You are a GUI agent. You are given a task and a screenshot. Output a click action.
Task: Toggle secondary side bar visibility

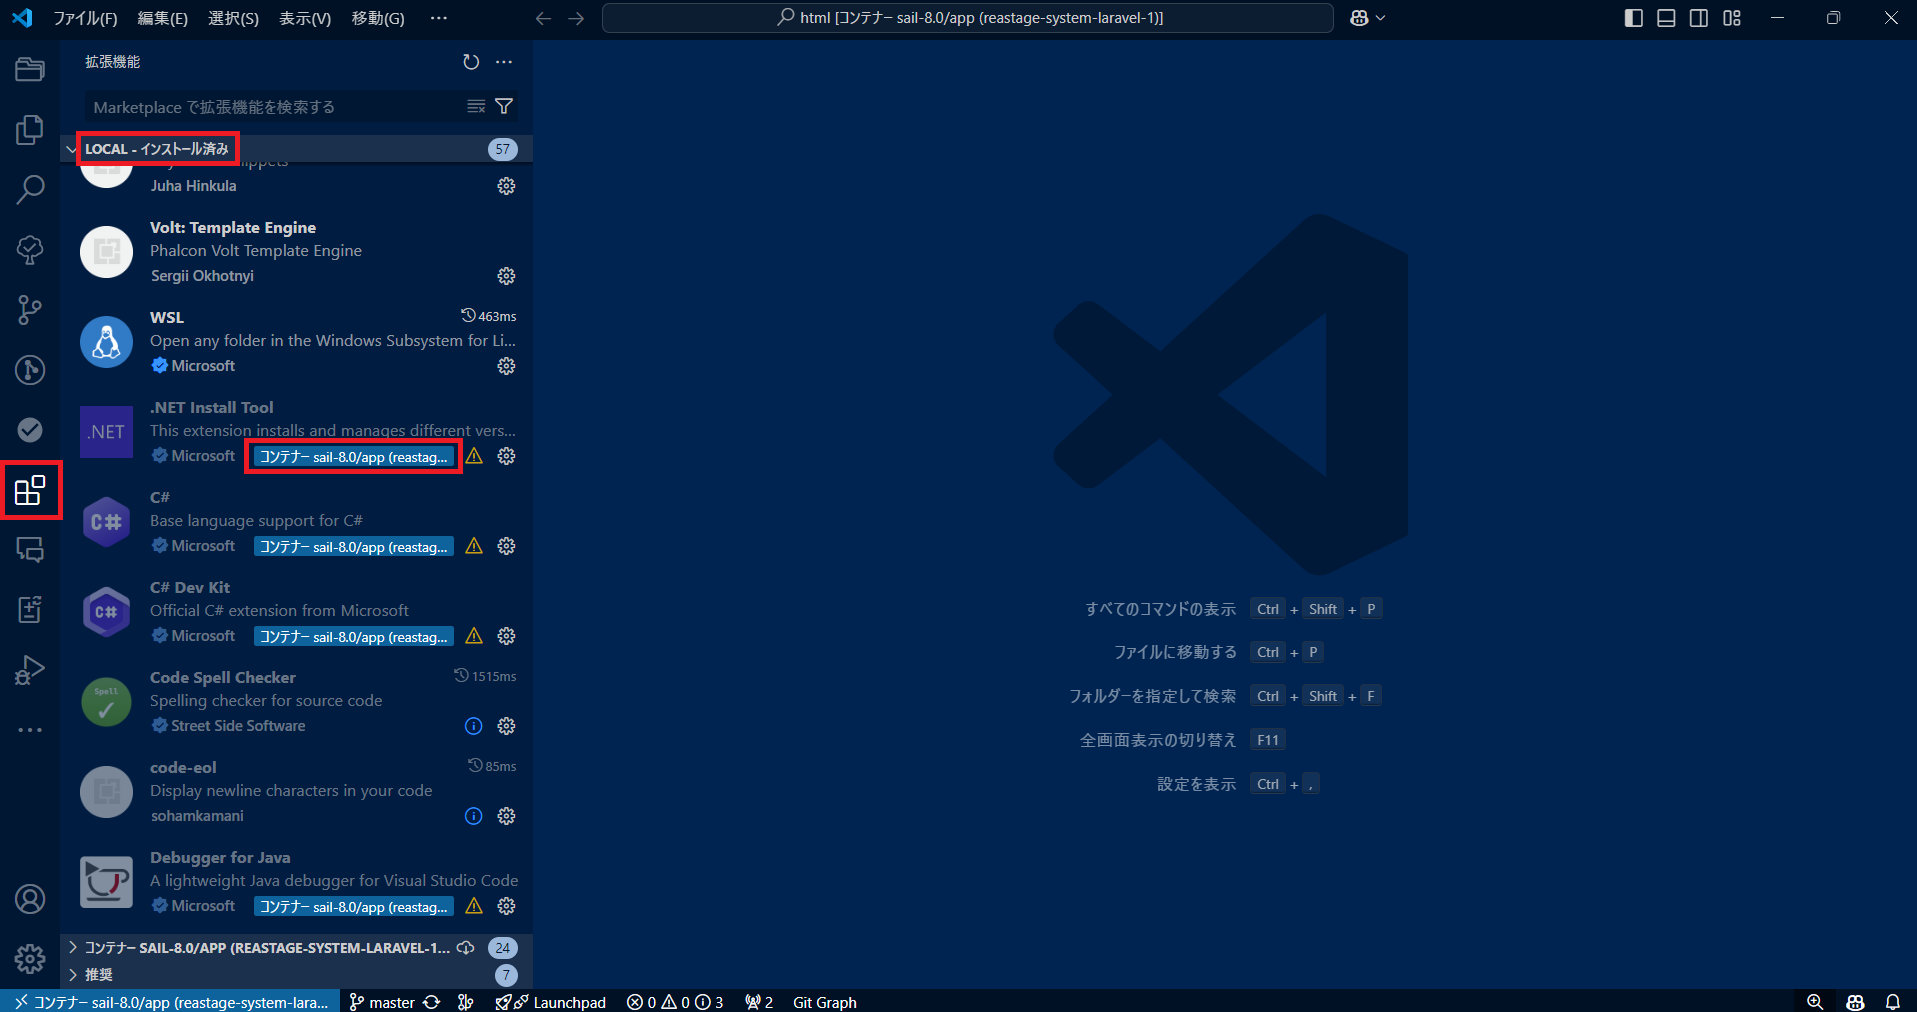coord(1699,18)
